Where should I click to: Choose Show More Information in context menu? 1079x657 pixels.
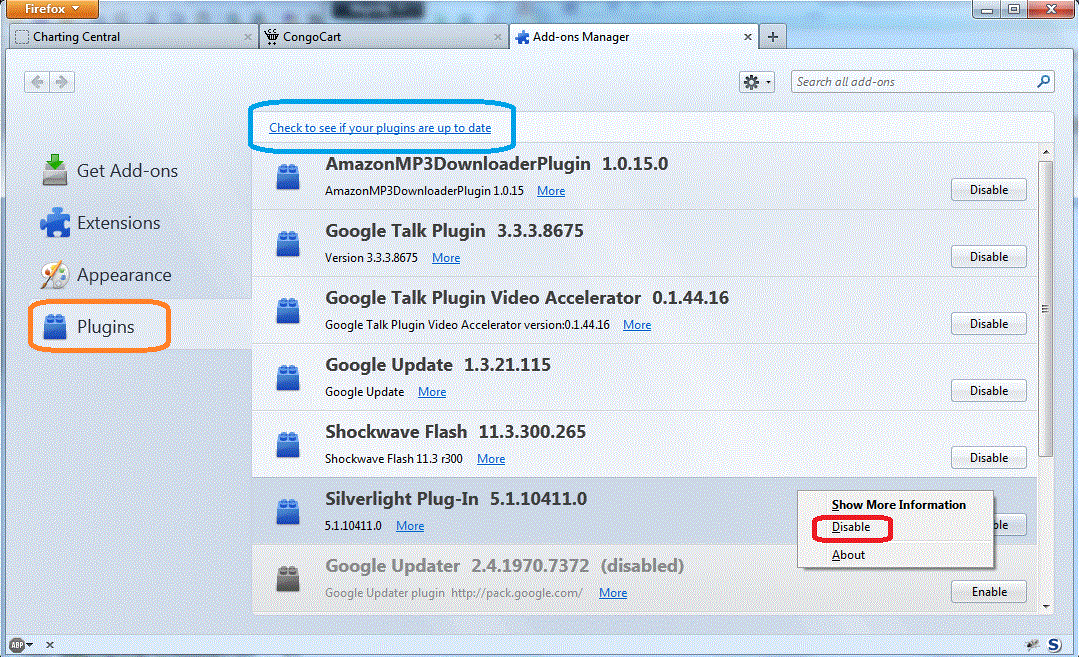898,505
